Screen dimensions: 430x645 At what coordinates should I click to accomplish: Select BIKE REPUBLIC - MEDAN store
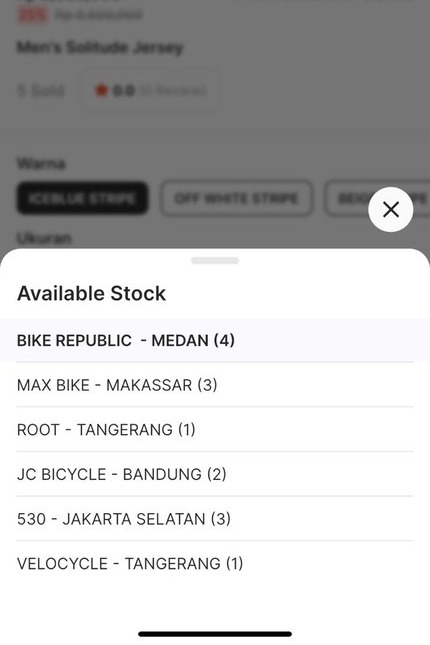(215, 340)
